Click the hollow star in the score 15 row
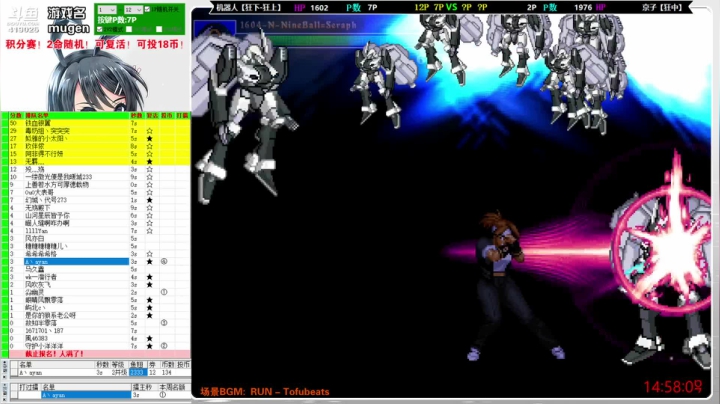 (149, 154)
